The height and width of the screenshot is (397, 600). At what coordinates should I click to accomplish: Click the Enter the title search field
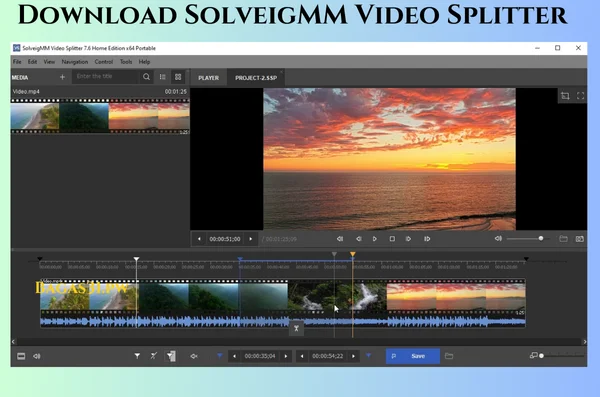coord(106,77)
